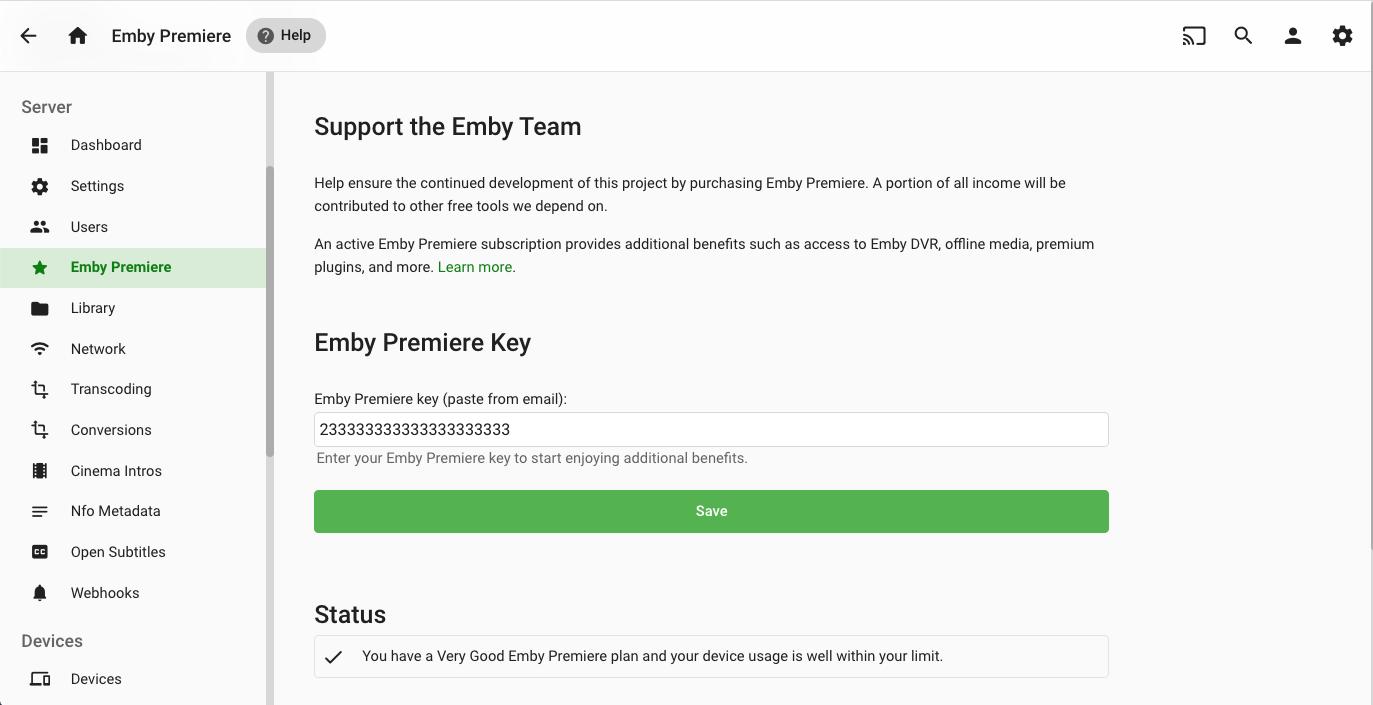The image size is (1373, 705).
Task: Click the Server section label
Action: coord(46,107)
